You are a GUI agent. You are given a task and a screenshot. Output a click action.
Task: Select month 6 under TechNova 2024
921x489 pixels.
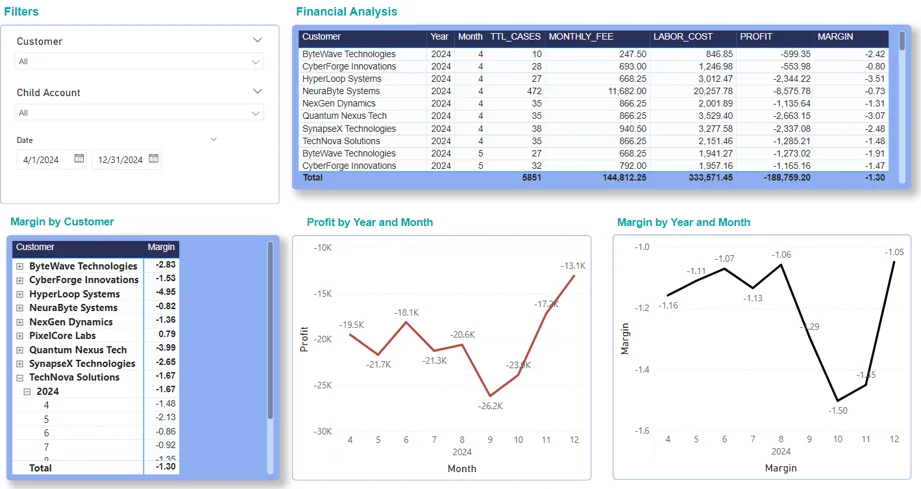46,433
